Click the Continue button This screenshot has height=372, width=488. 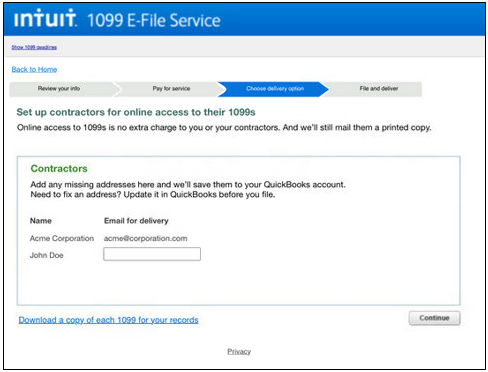[434, 318]
